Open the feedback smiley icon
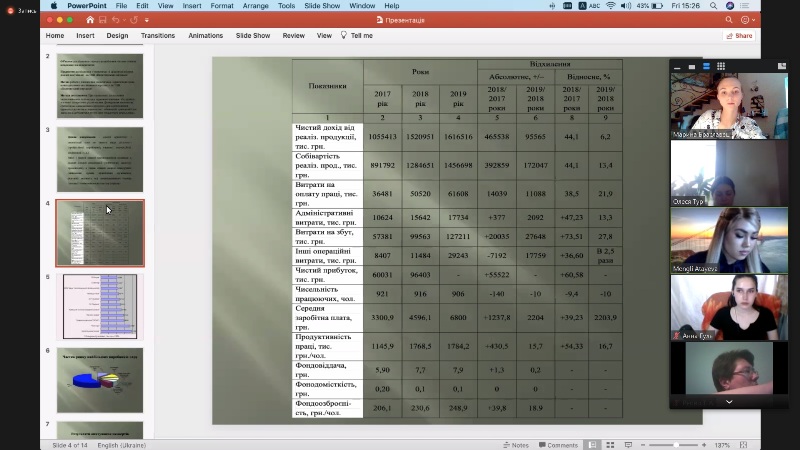800x450 pixels. pos(747,20)
